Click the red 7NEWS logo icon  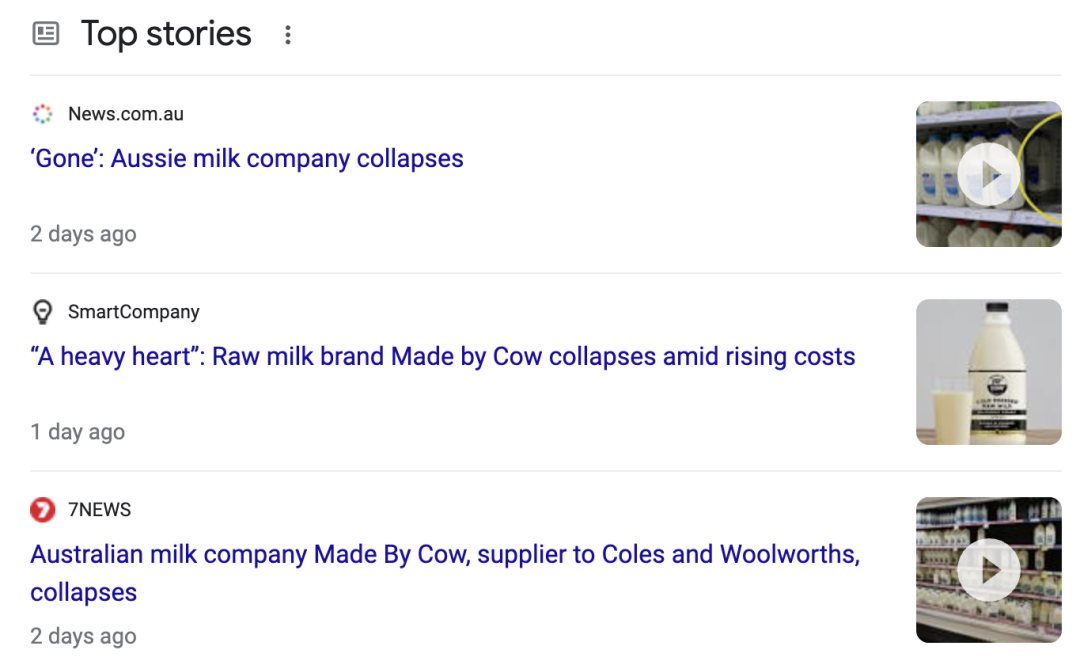click(42, 510)
